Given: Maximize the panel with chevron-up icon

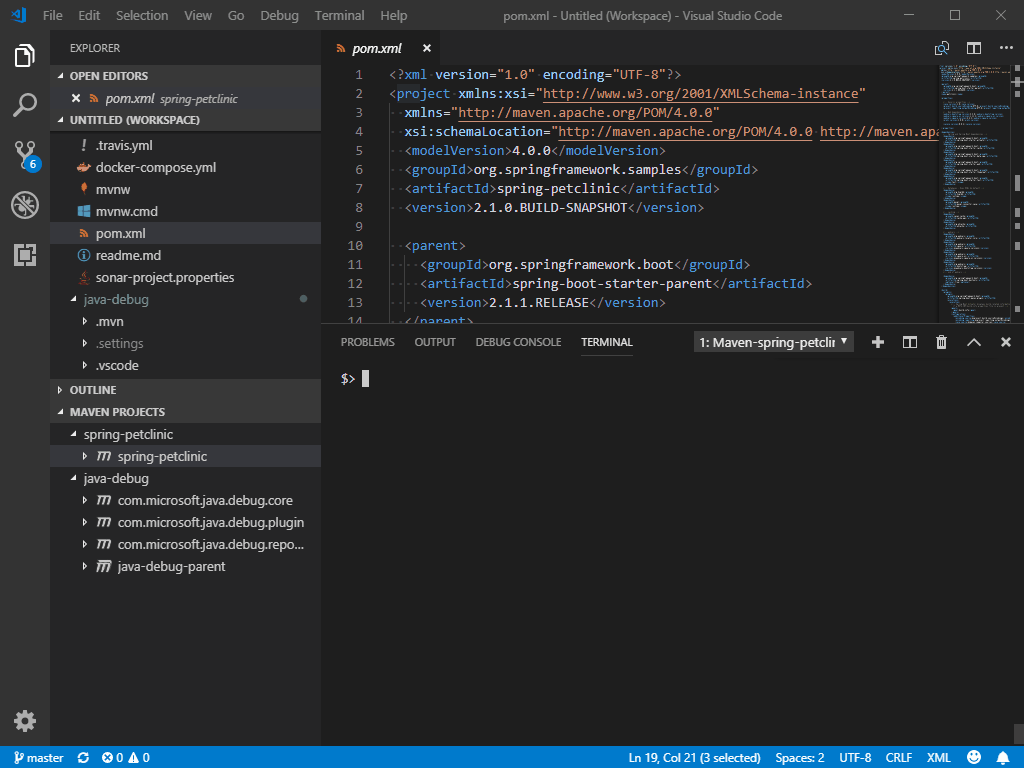Looking at the screenshot, I should 973,341.
